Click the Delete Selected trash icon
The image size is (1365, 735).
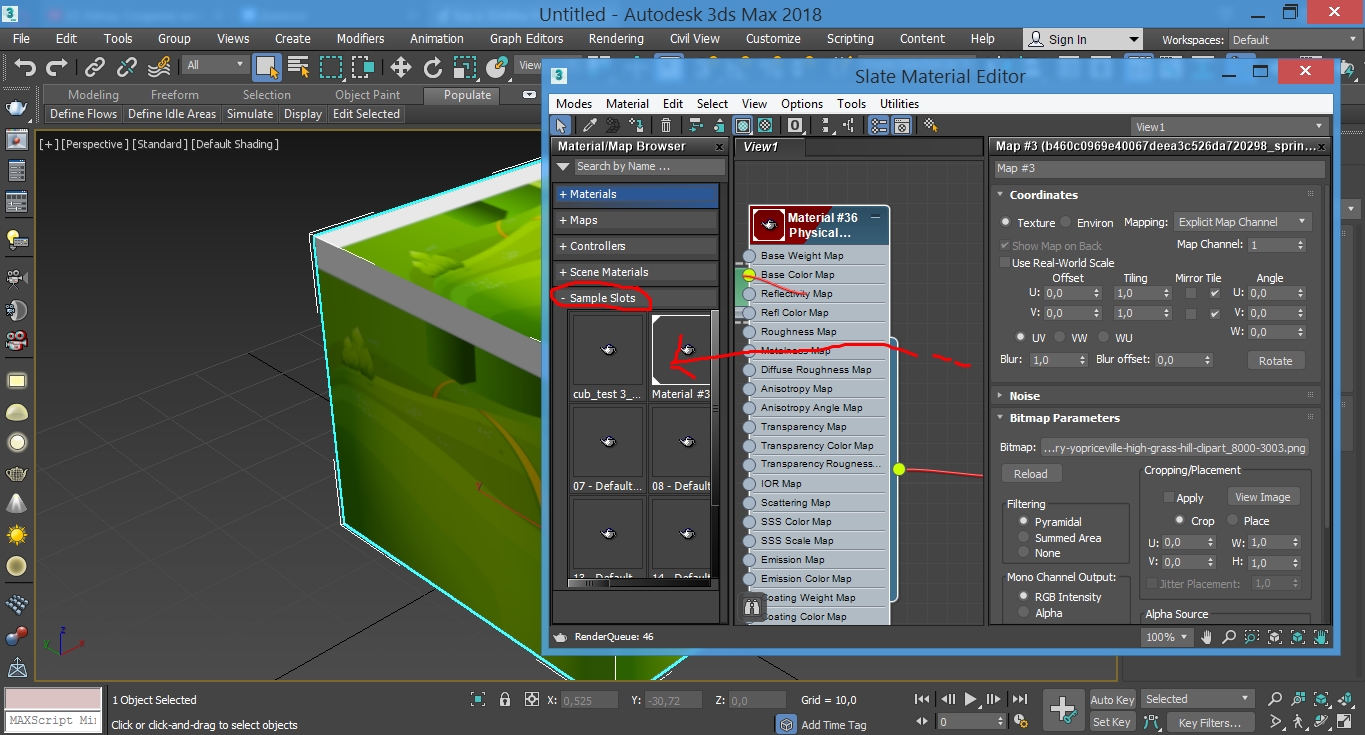pyautogui.click(x=666, y=126)
